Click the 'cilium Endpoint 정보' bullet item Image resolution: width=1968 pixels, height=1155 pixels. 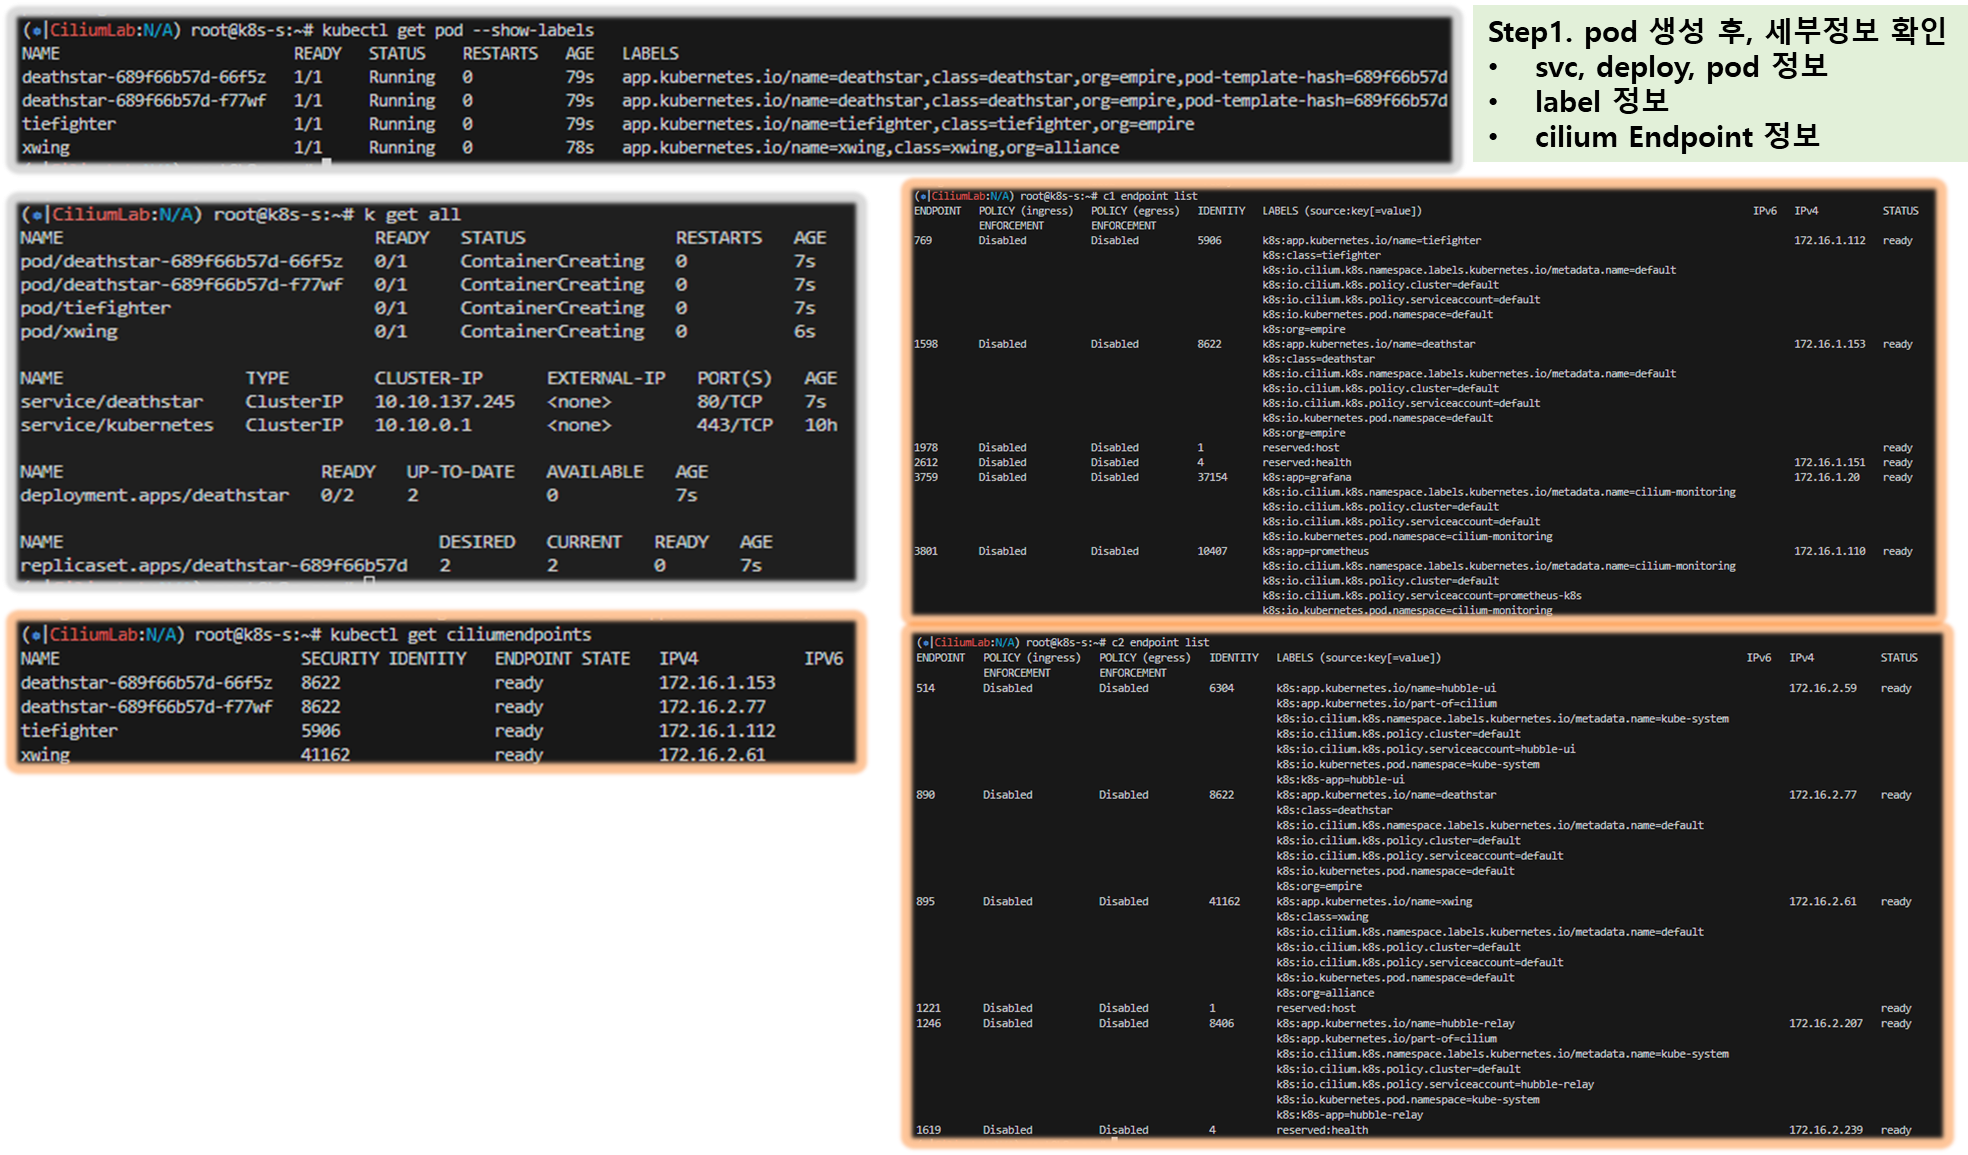pos(1676,137)
